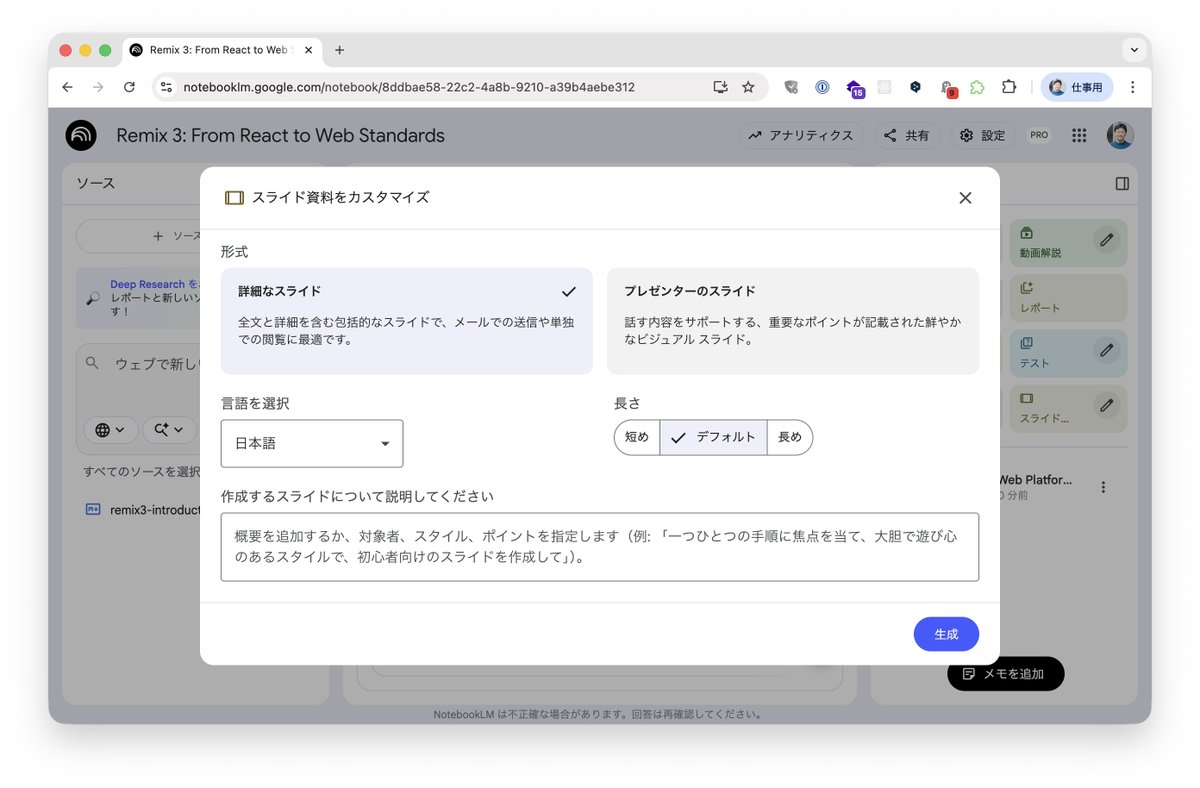Open the 言語を選択 language dropdown
1200x788 pixels.
pos(311,443)
